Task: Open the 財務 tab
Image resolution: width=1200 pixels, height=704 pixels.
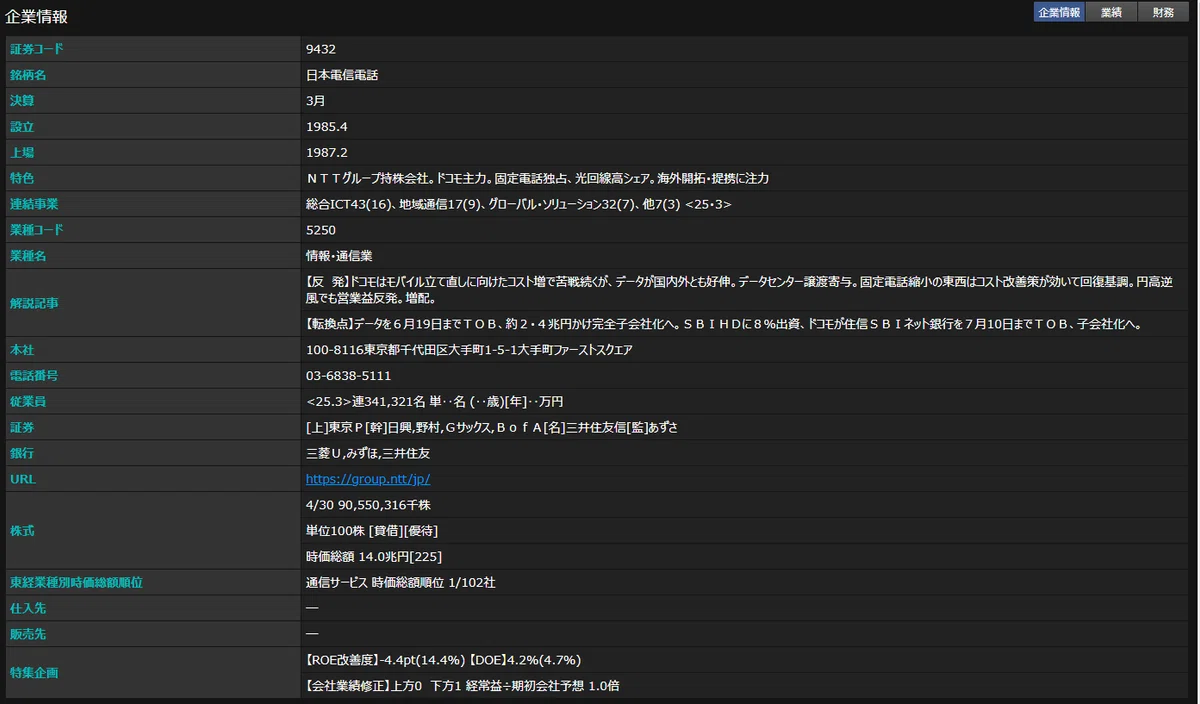Action: pos(1163,13)
